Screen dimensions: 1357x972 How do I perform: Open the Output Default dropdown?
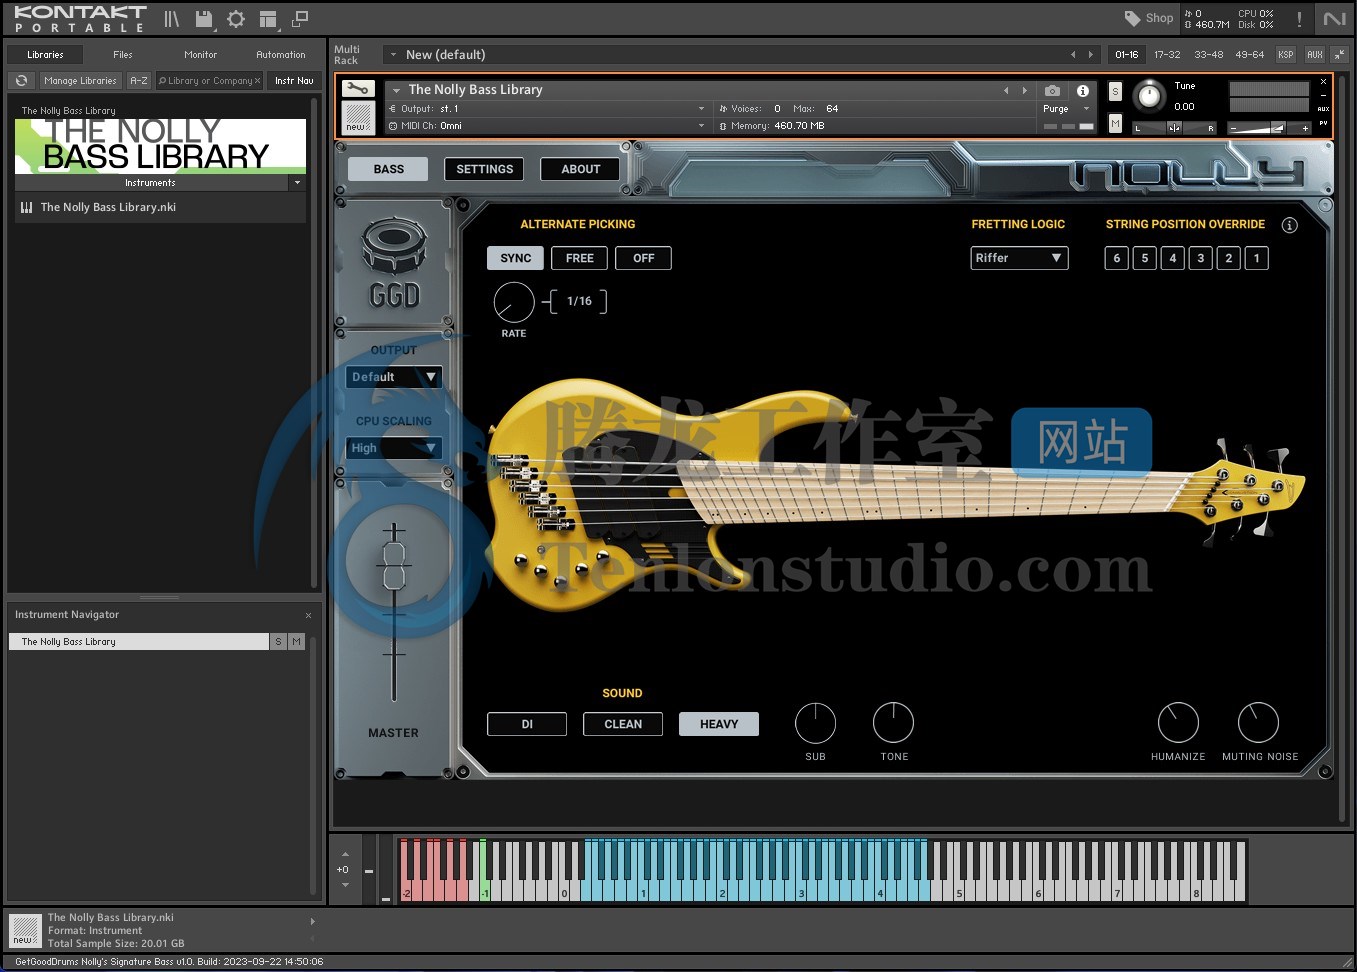point(393,377)
